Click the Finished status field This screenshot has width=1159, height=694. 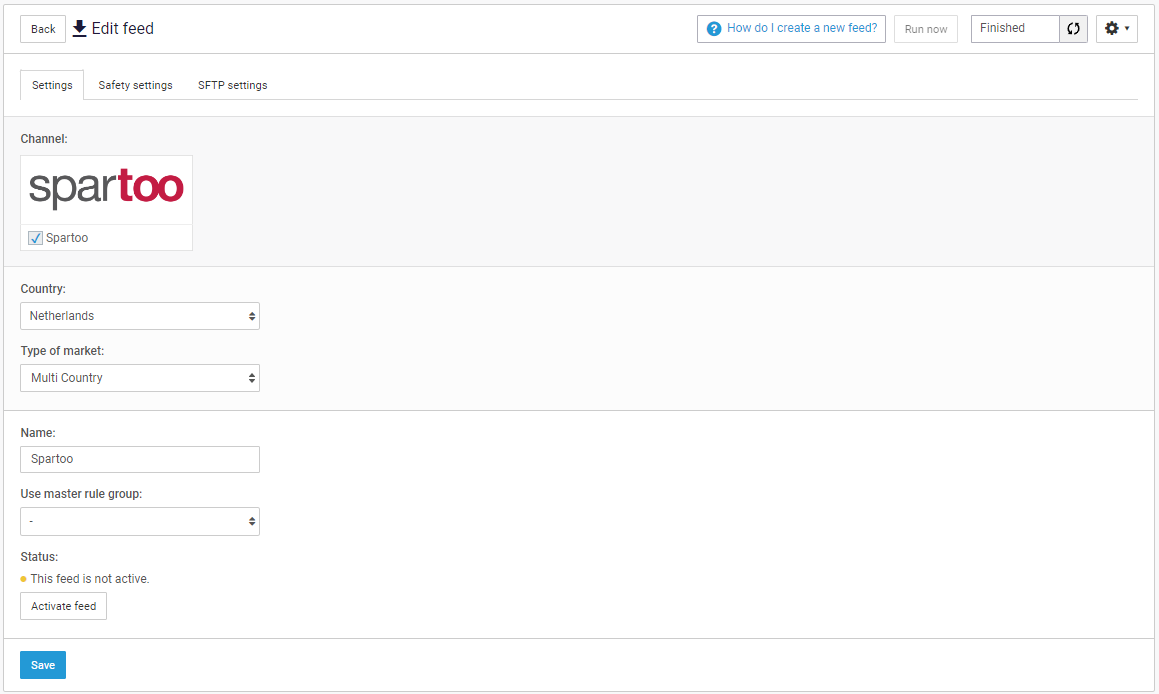(x=1015, y=29)
